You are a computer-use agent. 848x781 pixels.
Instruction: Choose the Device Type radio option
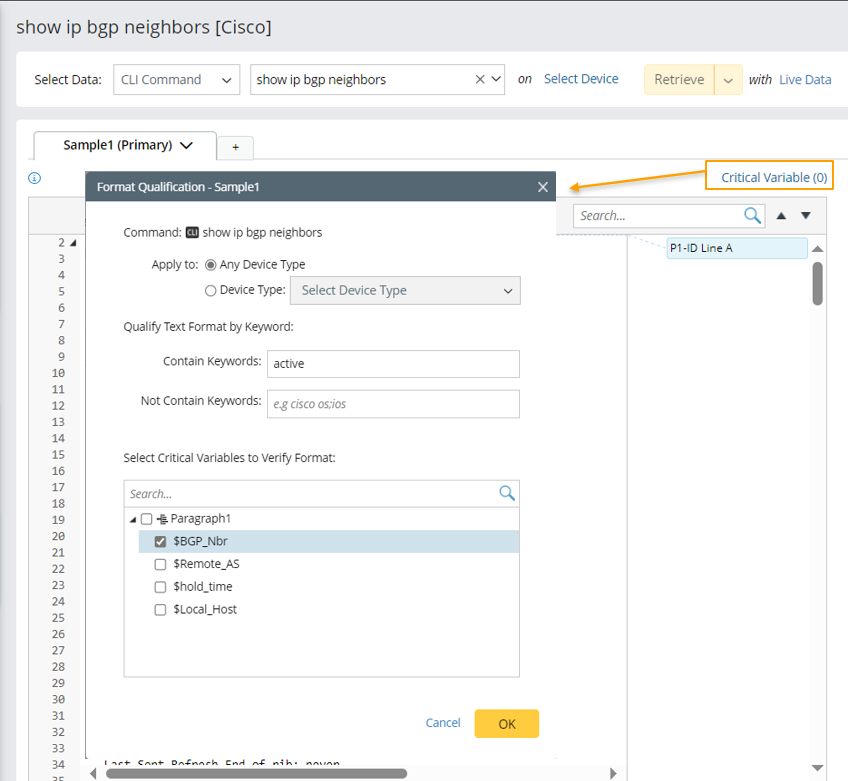210,291
